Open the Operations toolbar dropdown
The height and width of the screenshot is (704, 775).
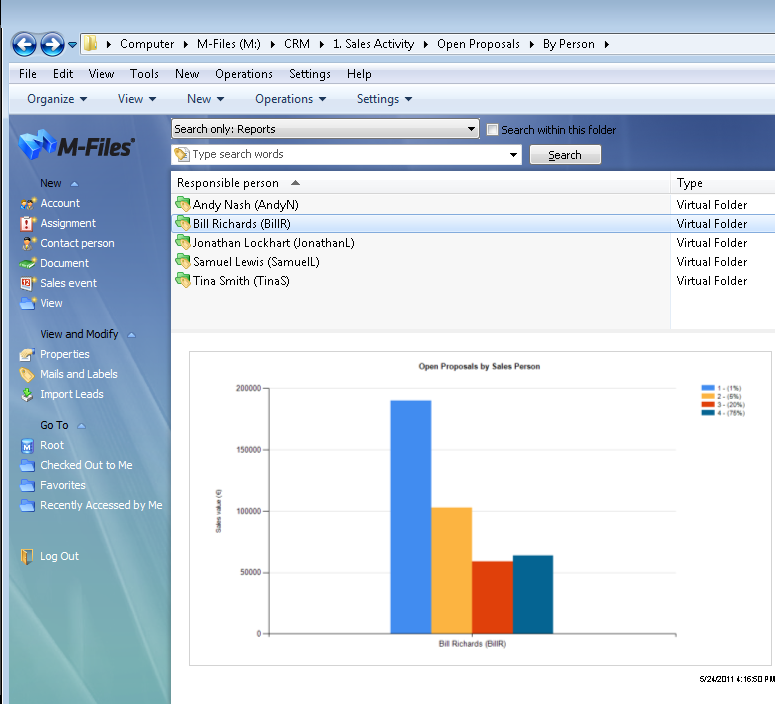(x=291, y=99)
